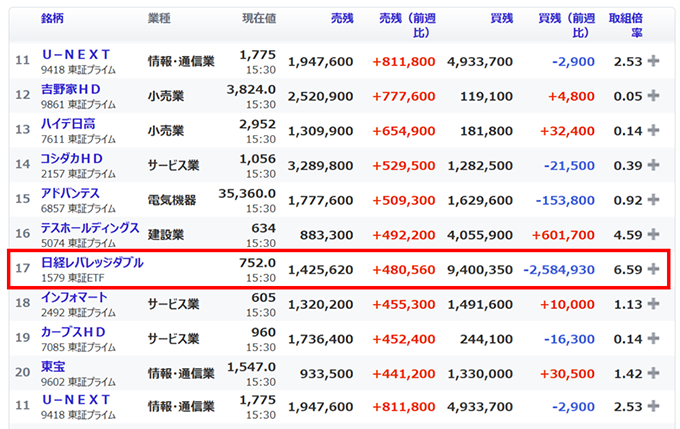Sort by the 買残 column header

[x=502, y=18]
